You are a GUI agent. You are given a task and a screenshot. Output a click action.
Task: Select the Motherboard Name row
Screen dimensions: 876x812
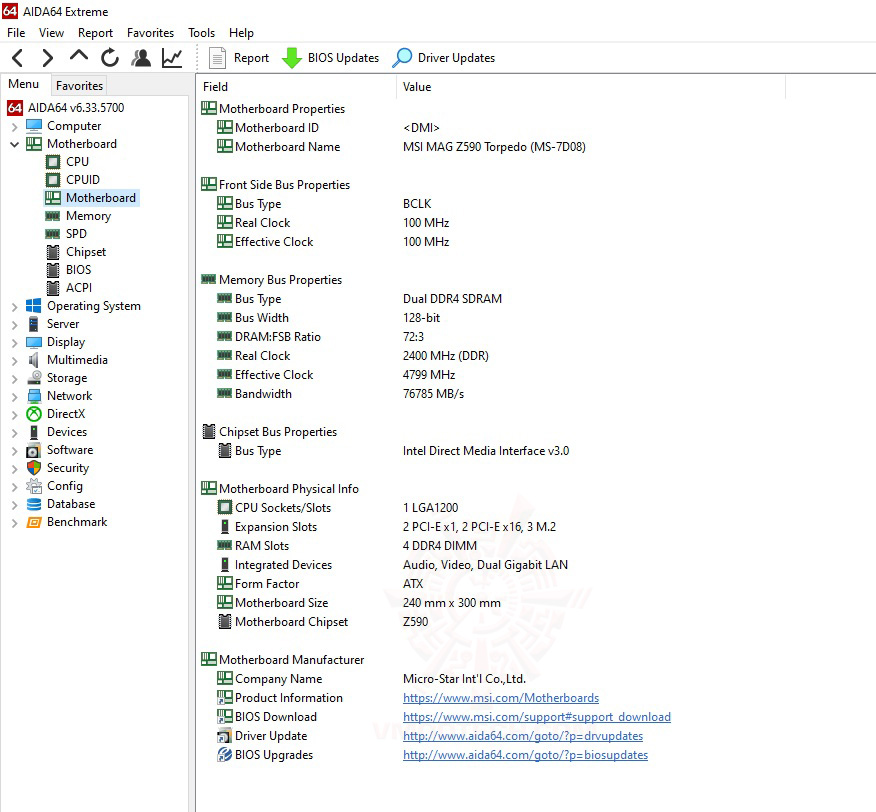pyautogui.click(x=402, y=147)
